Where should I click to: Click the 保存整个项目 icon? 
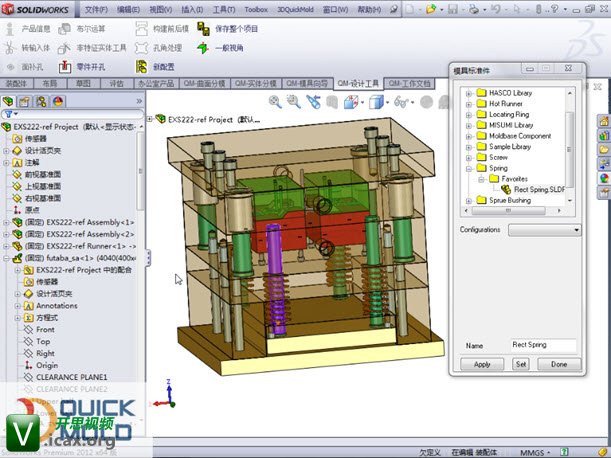pos(203,28)
